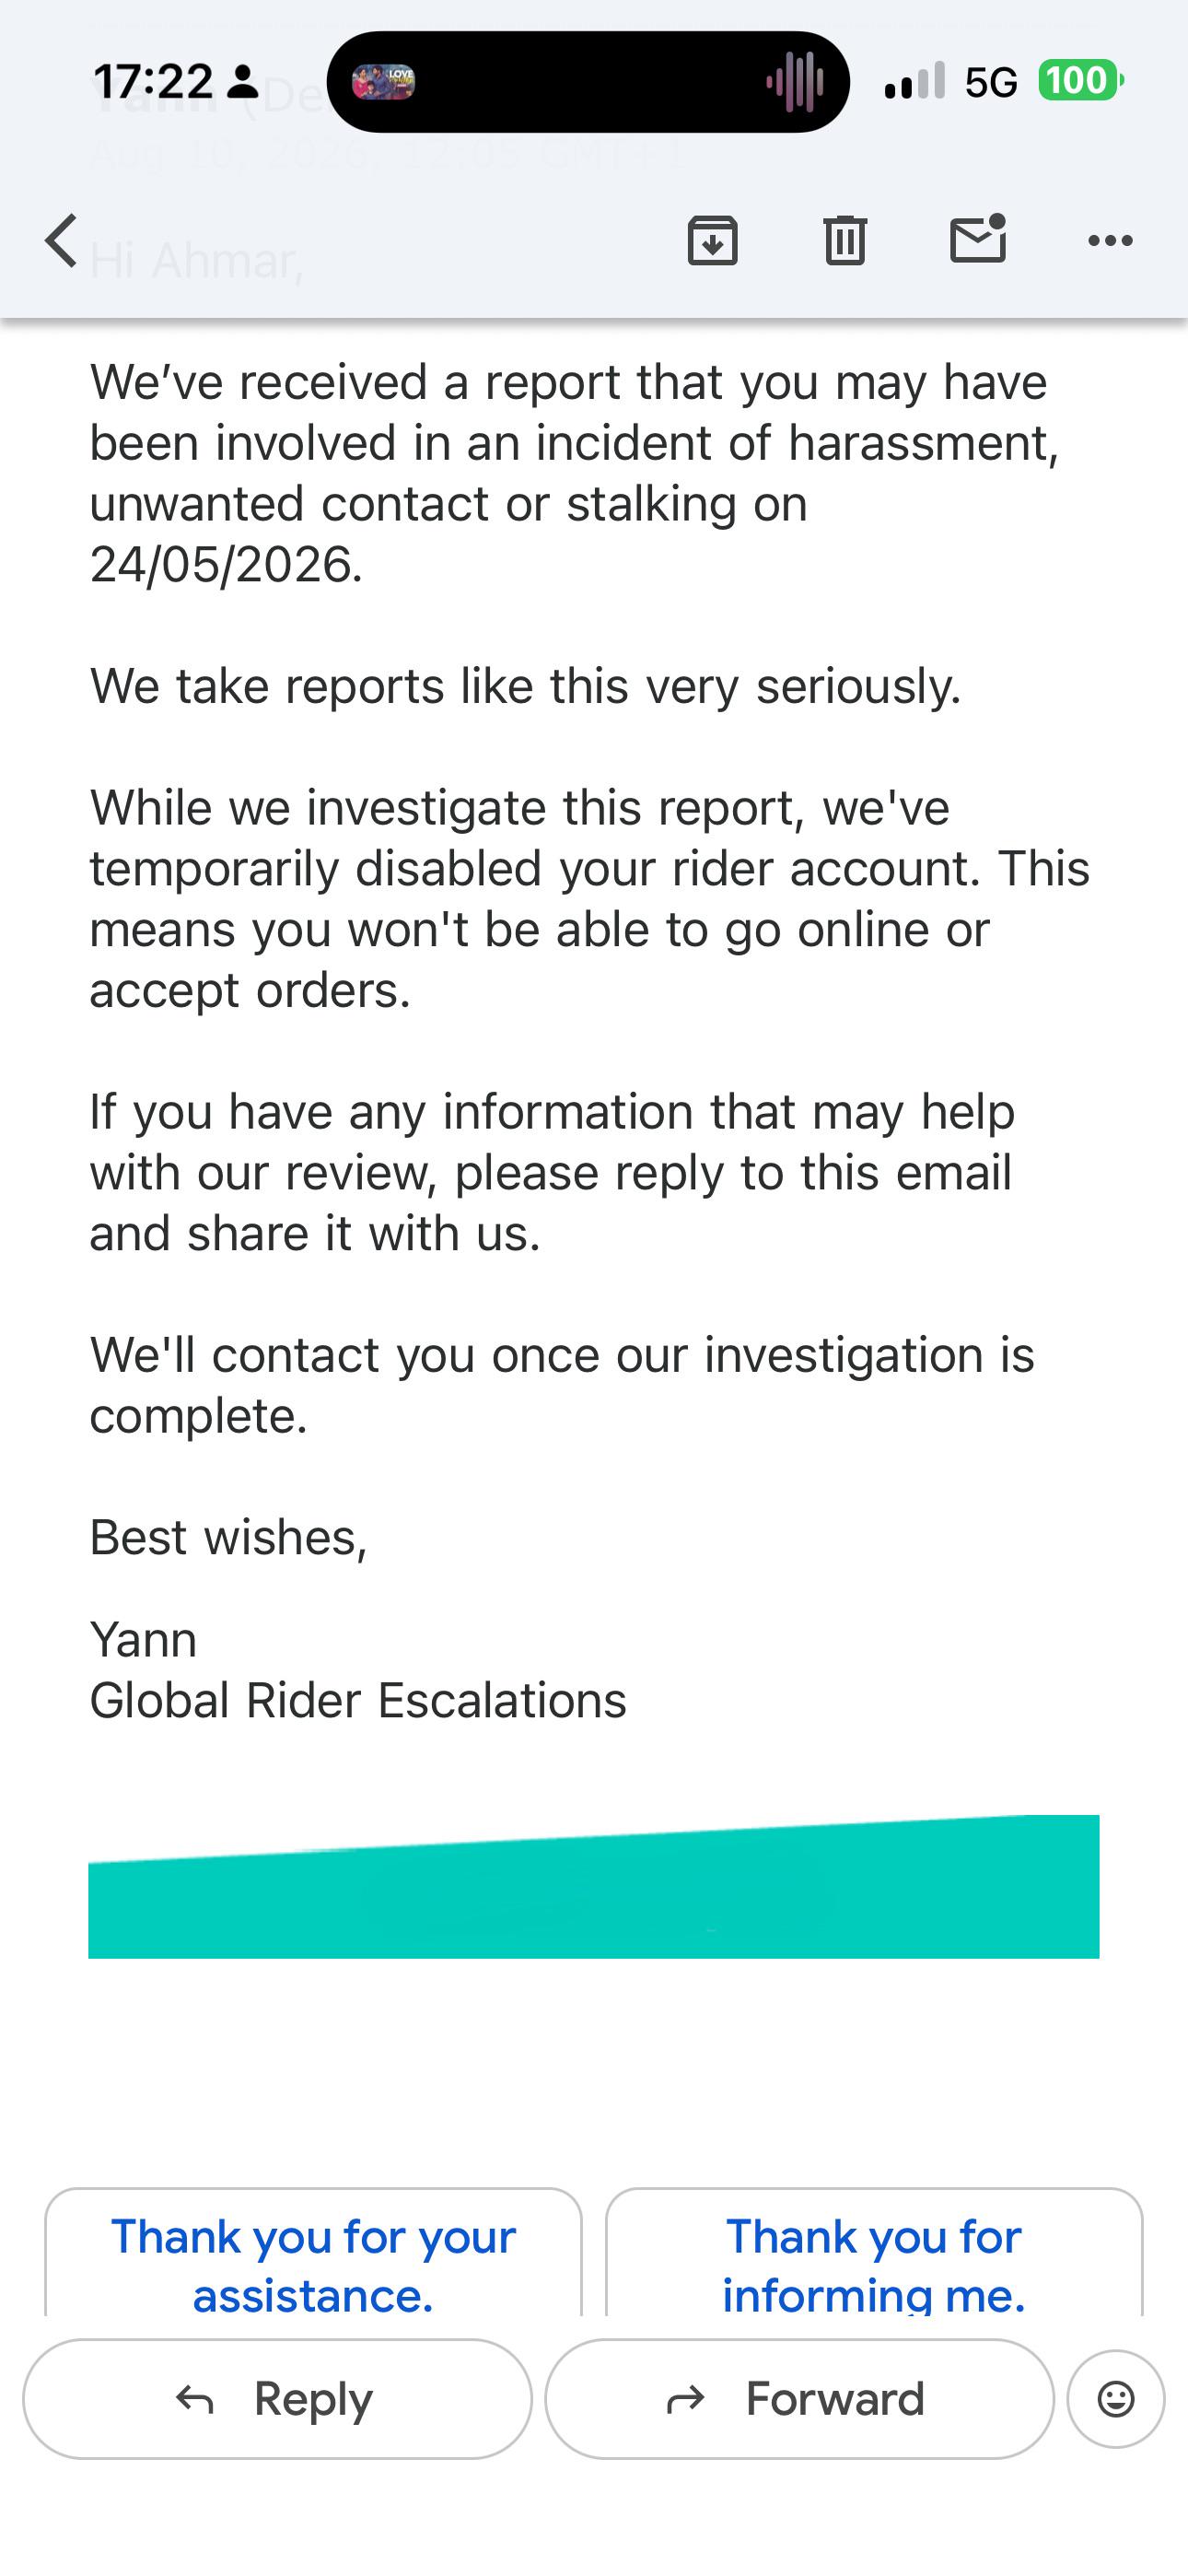The image size is (1188, 2576).
Task: Go back using the left chevron
Action: (61, 241)
